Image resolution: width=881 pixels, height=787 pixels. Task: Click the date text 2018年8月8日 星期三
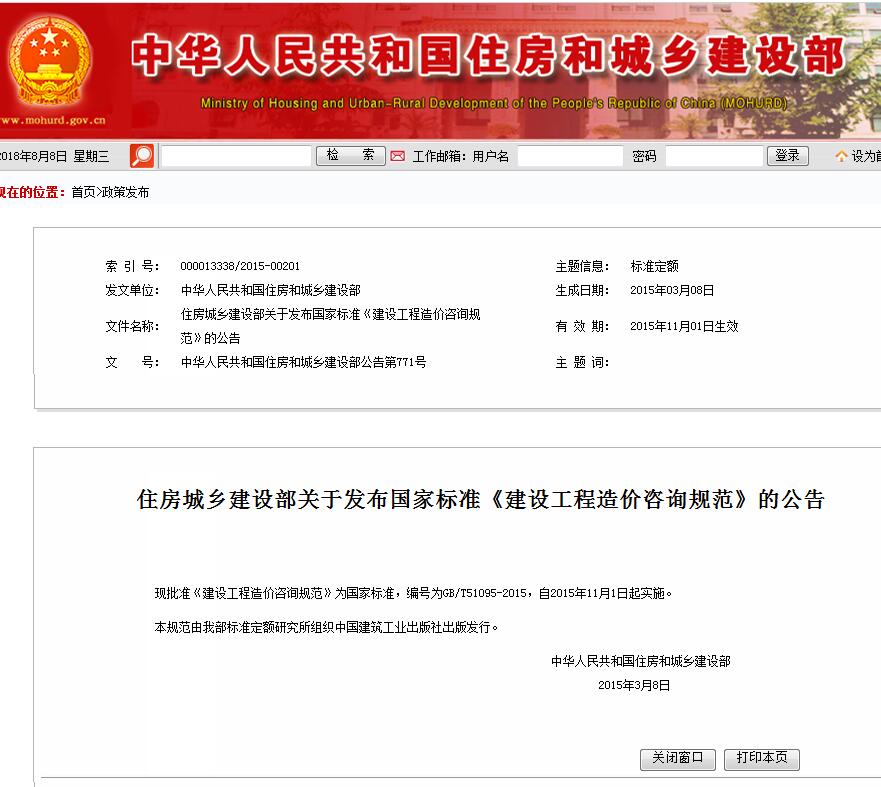(x=55, y=156)
